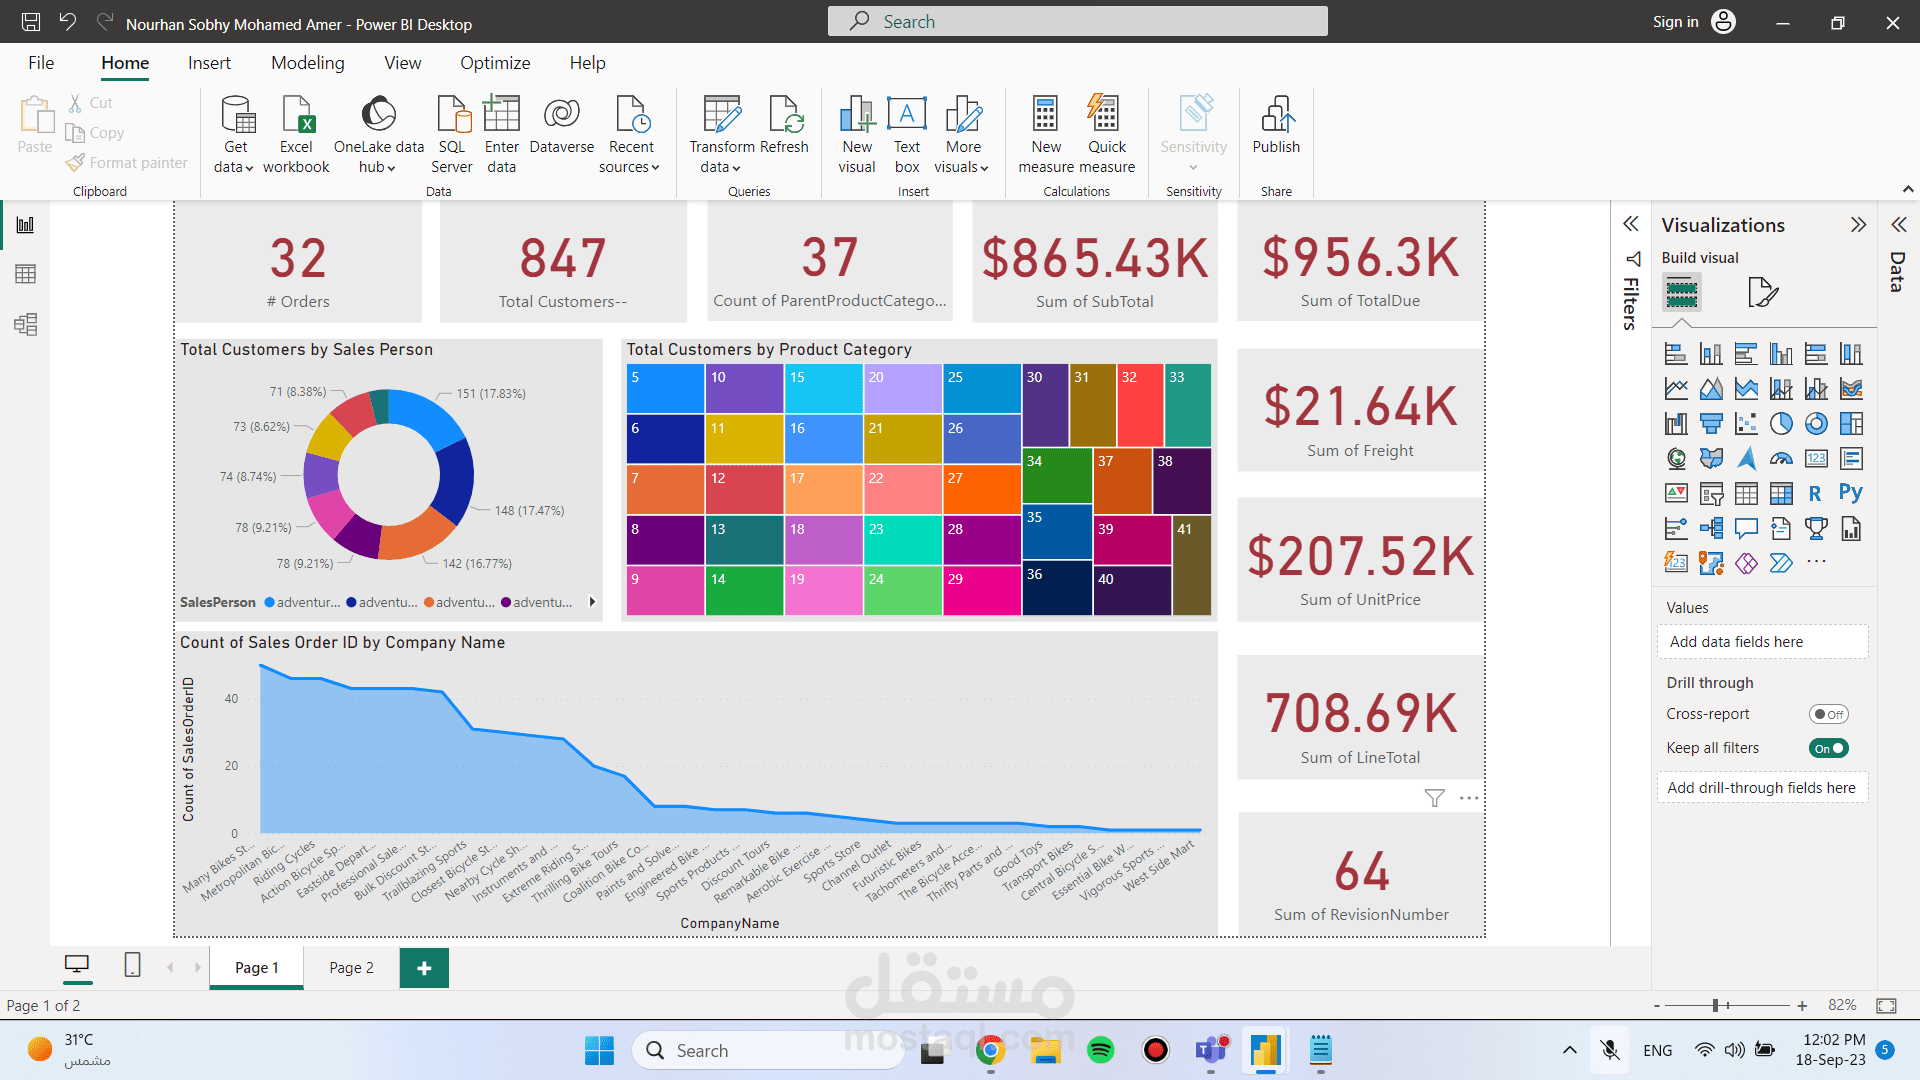Viewport: 1920px width, 1080px height.
Task: Select the Matrix visual
Action: pyautogui.click(x=1781, y=494)
